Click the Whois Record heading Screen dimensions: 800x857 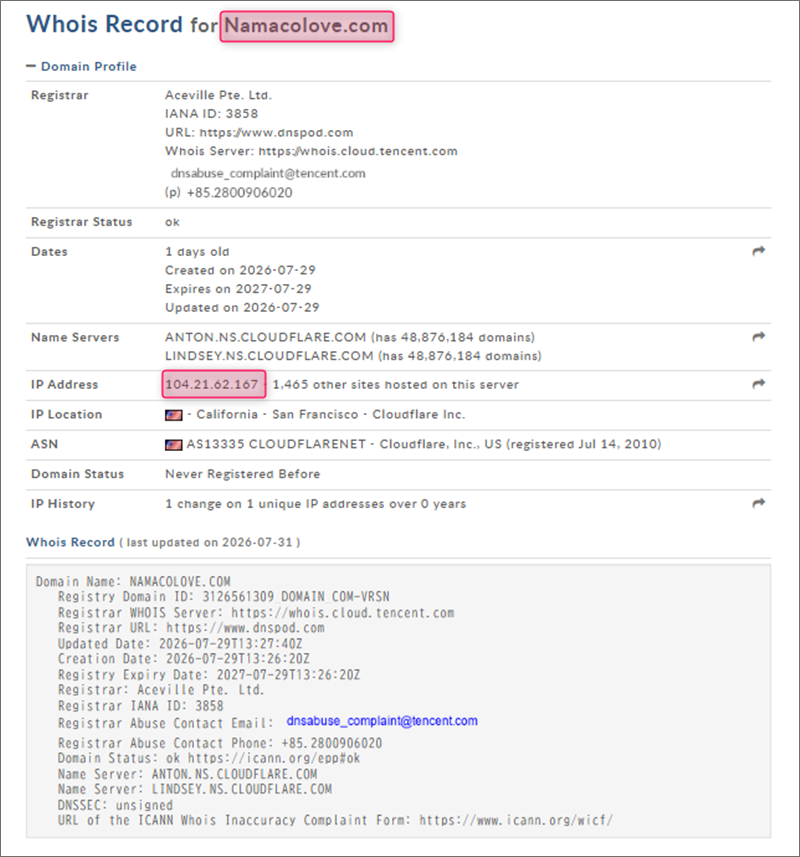(70, 542)
